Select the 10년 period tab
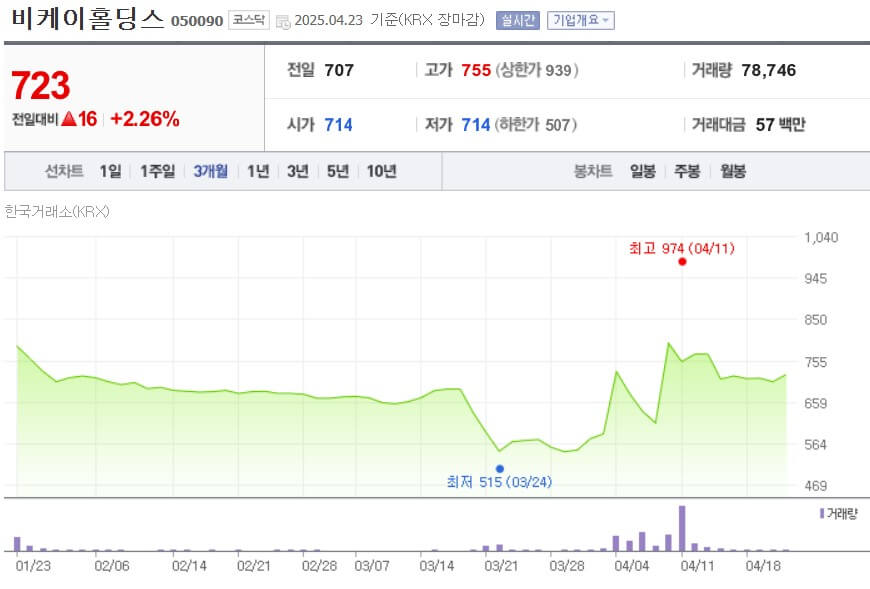This screenshot has height=589, width=870. click(383, 171)
